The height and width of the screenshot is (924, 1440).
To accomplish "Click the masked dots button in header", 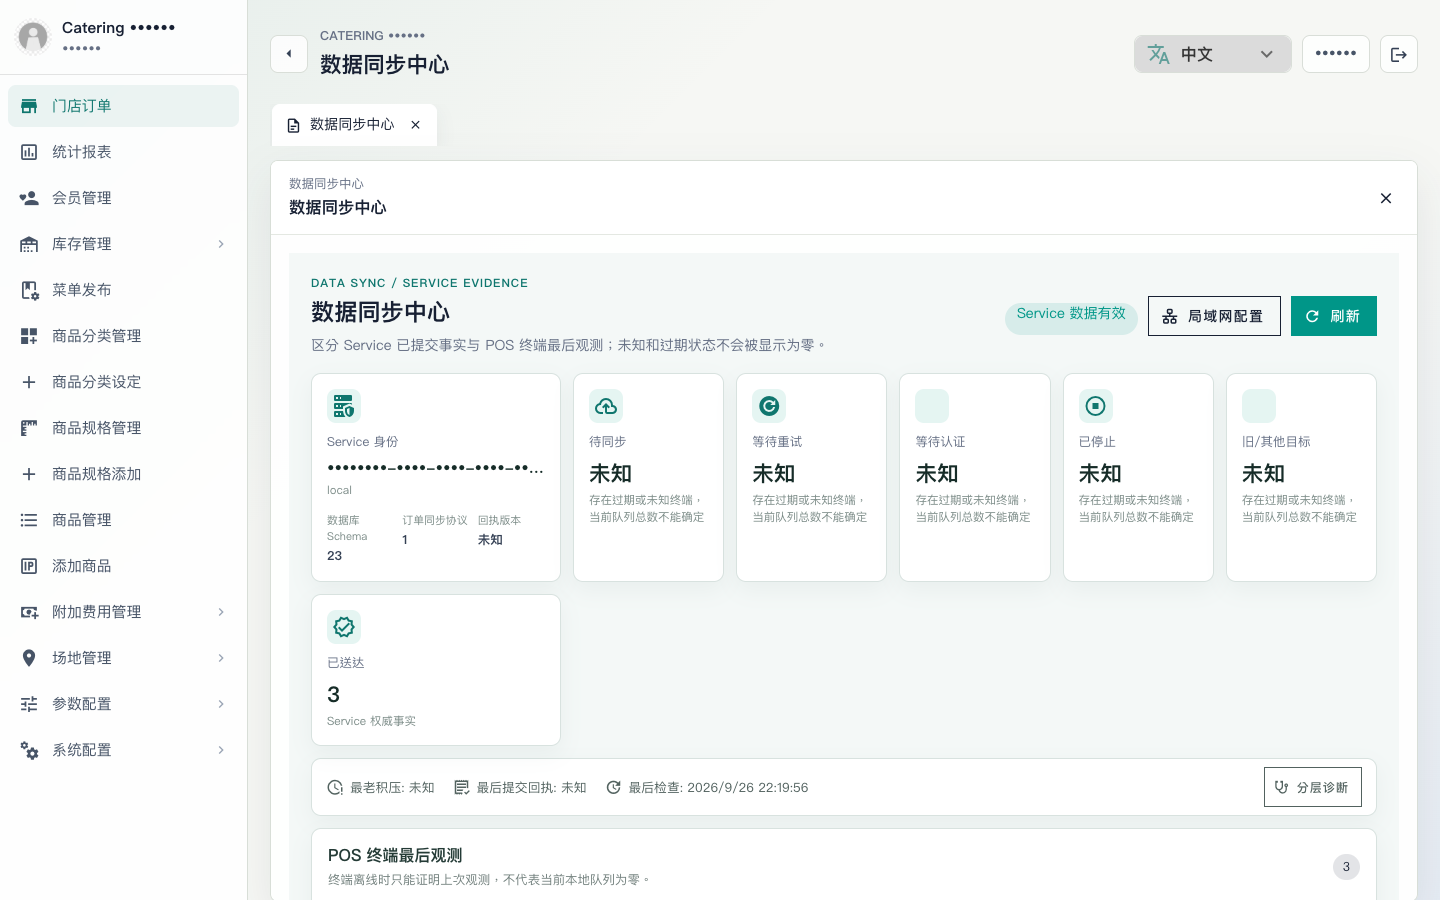I will pyautogui.click(x=1336, y=54).
